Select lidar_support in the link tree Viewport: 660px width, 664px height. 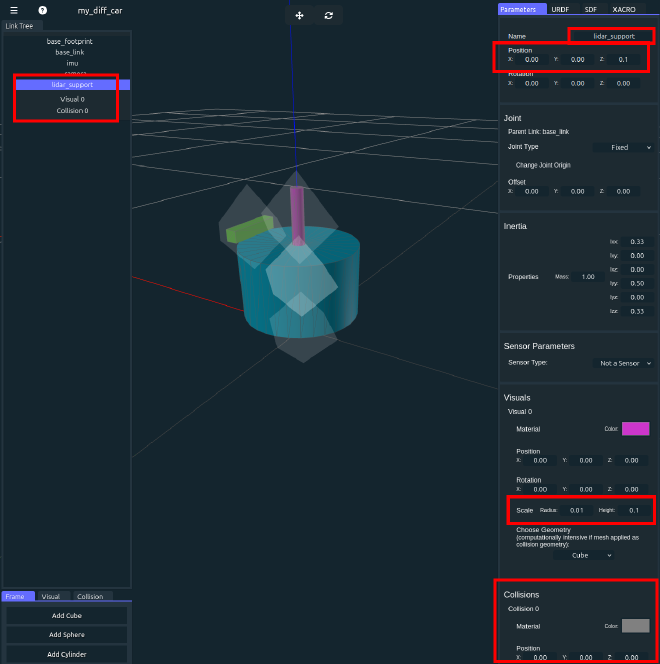pos(72,85)
